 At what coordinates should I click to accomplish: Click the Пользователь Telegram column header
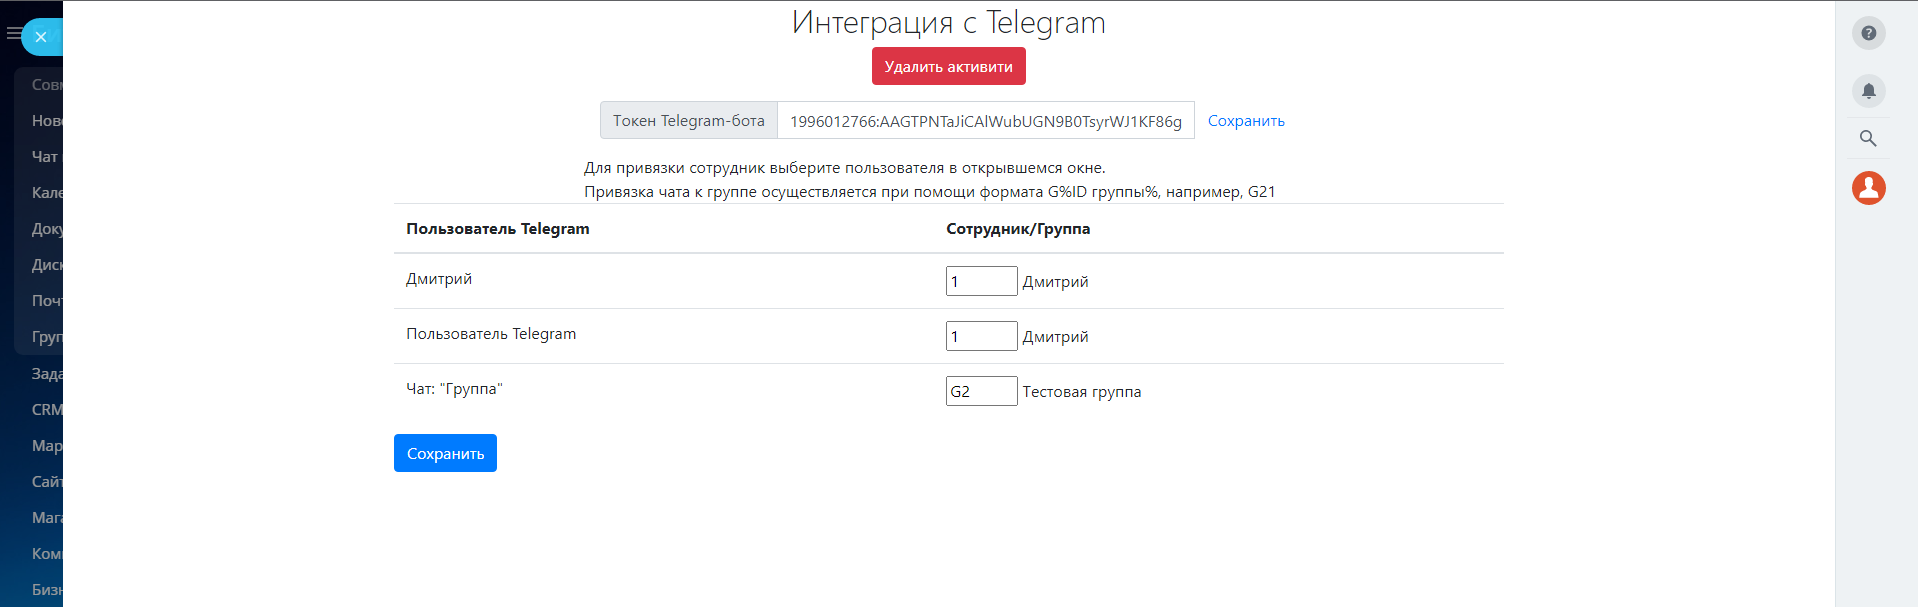click(x=498, y=229)
